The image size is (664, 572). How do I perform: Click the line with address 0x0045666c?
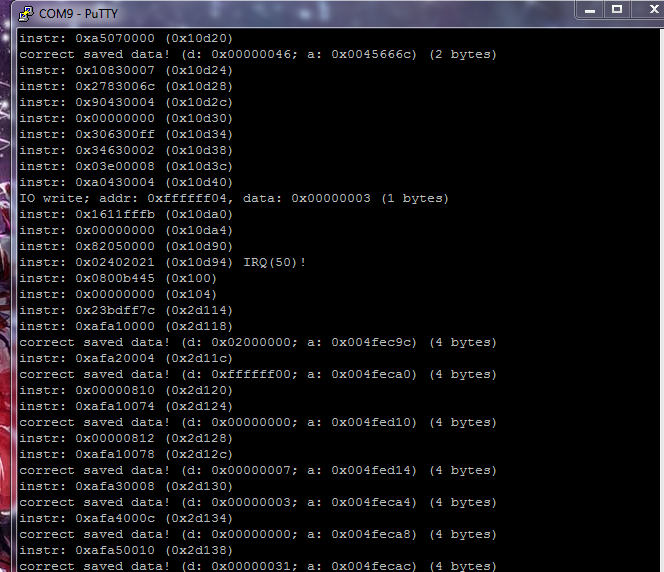coord(258,55)
